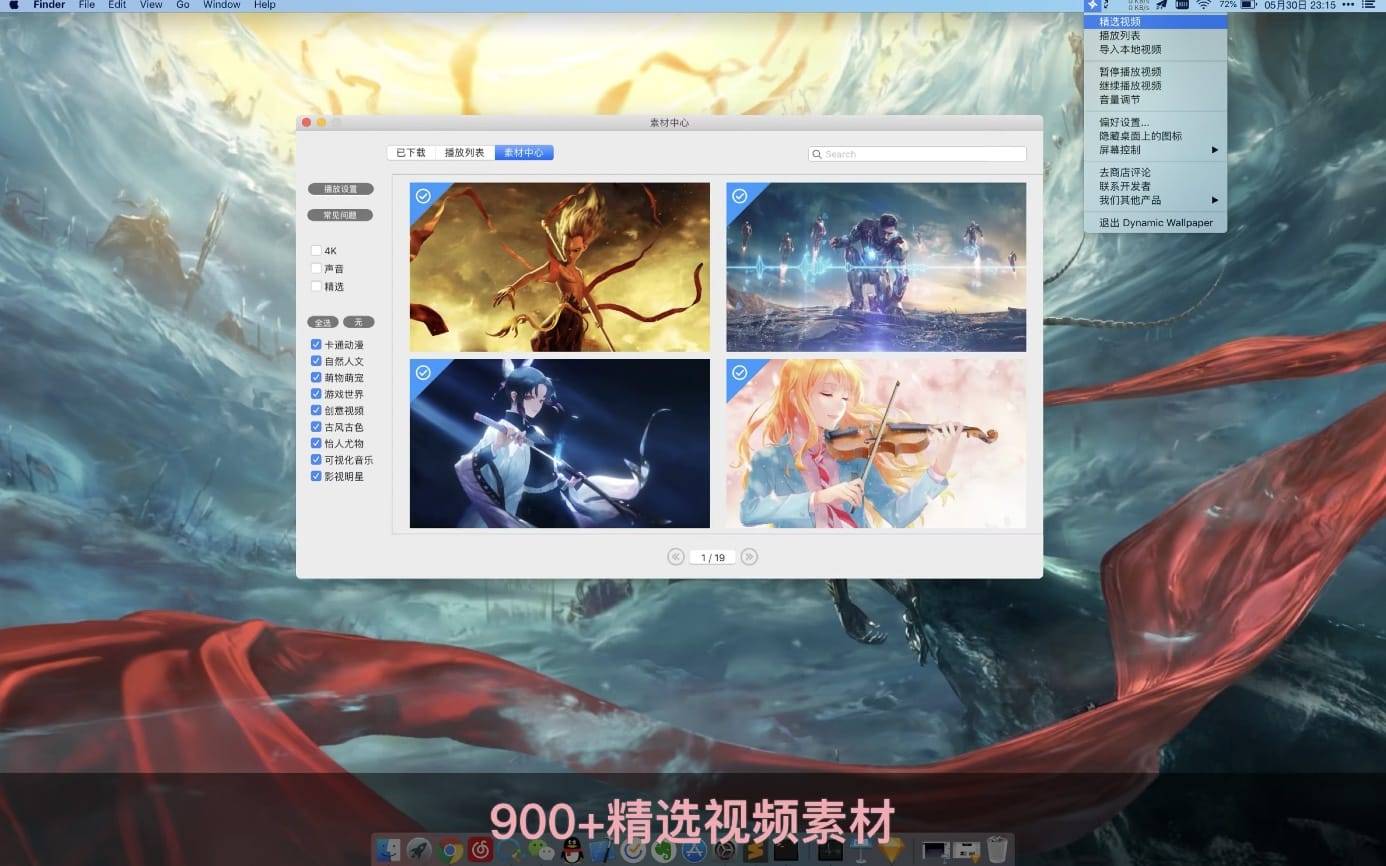The width and height of the screenshot is (1386, 866).
Task: Select 导入本地视频 menu entry
Action: click(1155, 49)
